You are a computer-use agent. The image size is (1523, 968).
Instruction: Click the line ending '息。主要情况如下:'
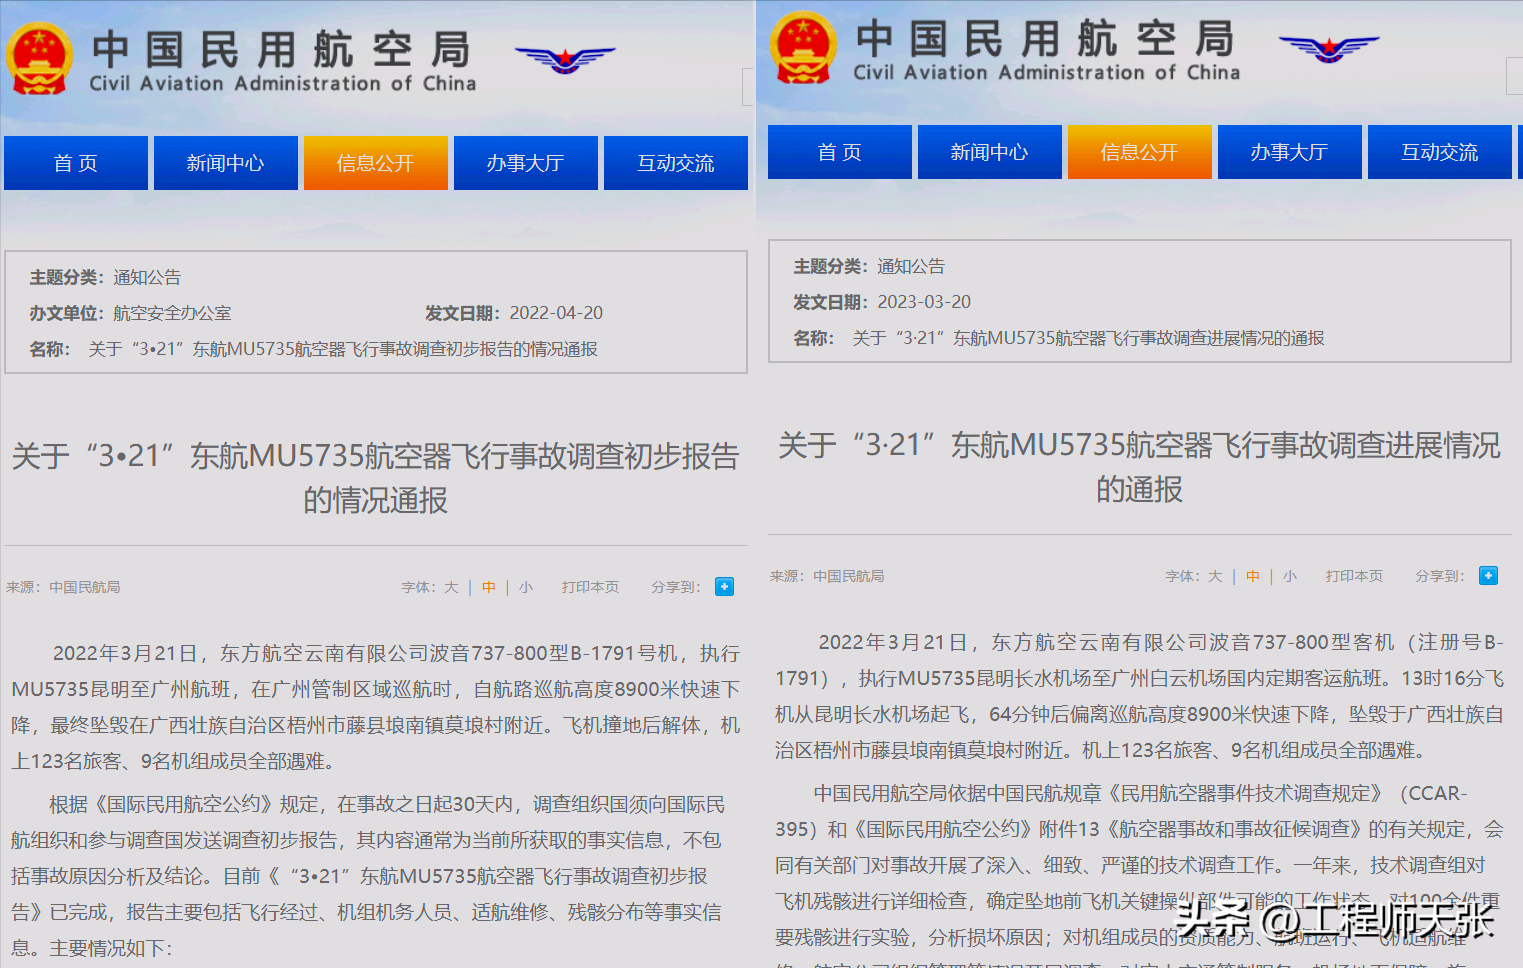pos(92,949)
